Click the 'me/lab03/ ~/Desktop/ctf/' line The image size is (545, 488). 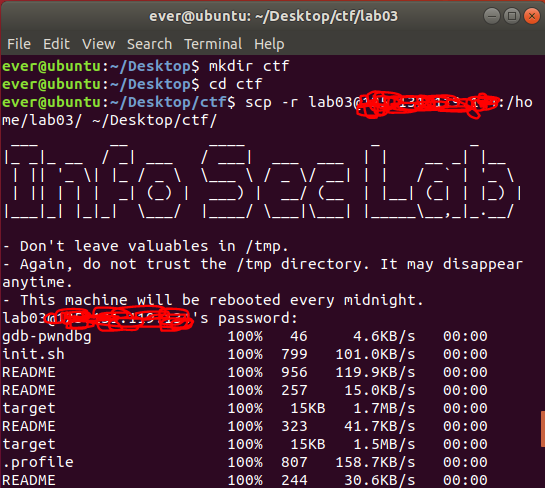tap(109, 120)
